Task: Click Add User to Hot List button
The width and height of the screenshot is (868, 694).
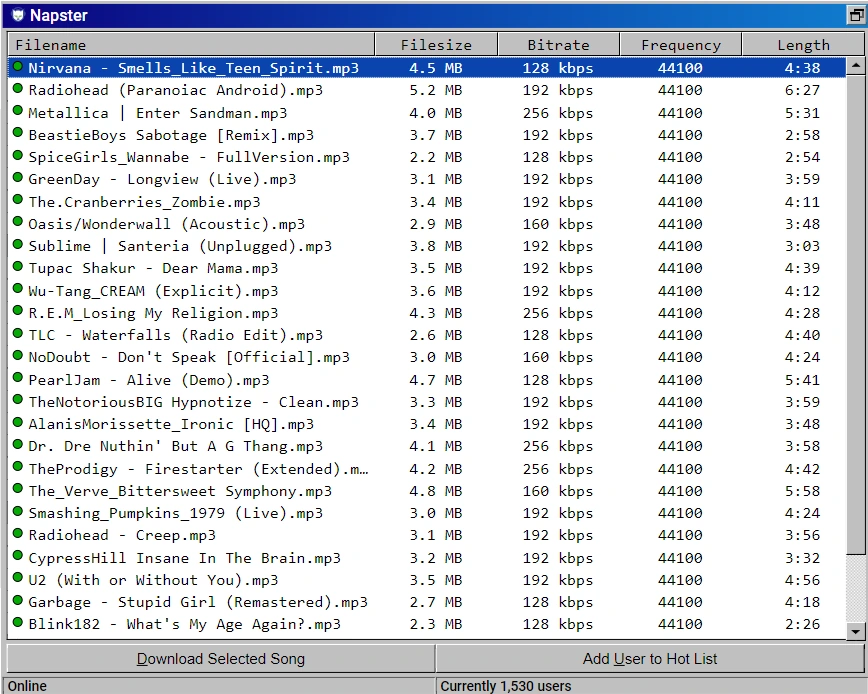Action: click(650, 659)
